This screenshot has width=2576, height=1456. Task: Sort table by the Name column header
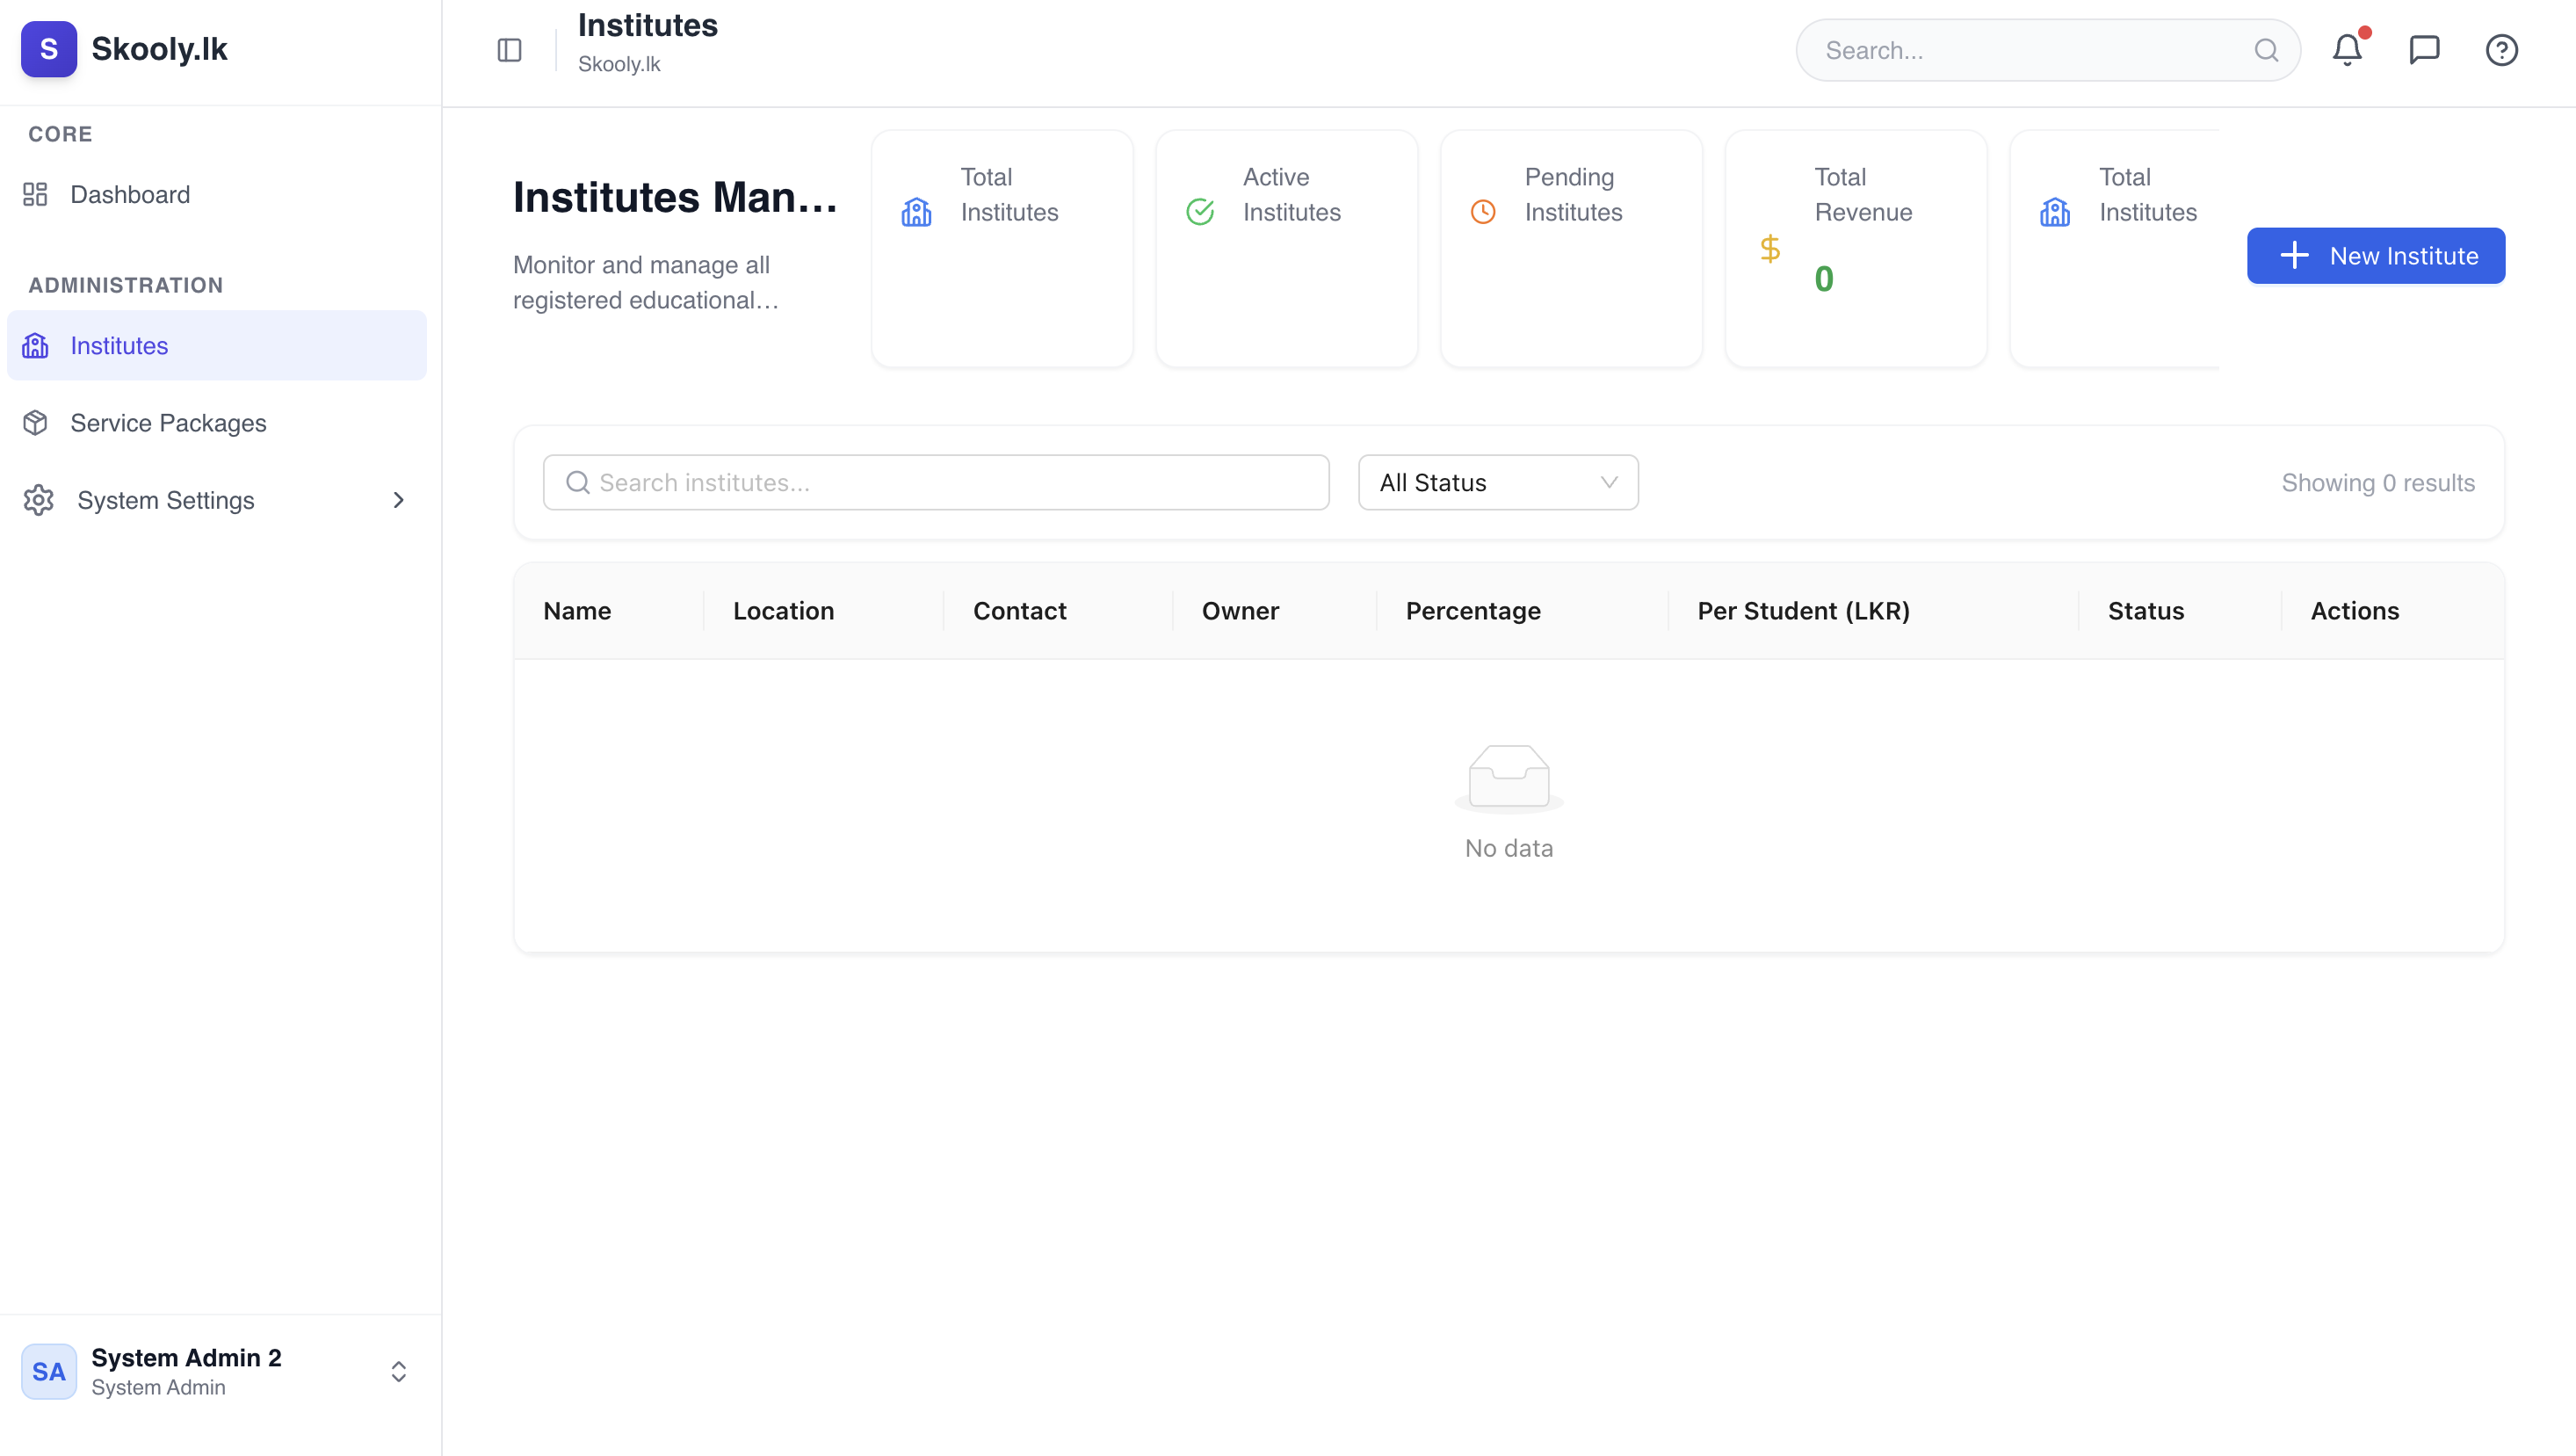click(578, 610)
